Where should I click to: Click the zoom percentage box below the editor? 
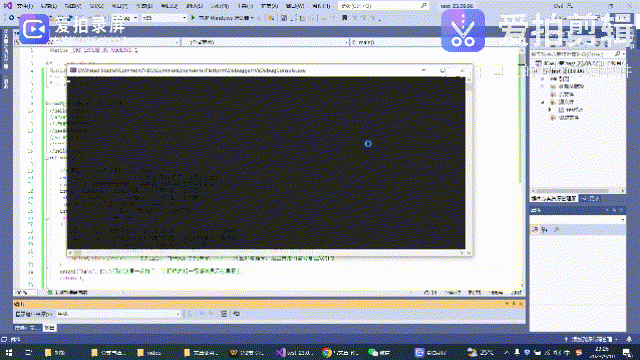tap(25, 293)
